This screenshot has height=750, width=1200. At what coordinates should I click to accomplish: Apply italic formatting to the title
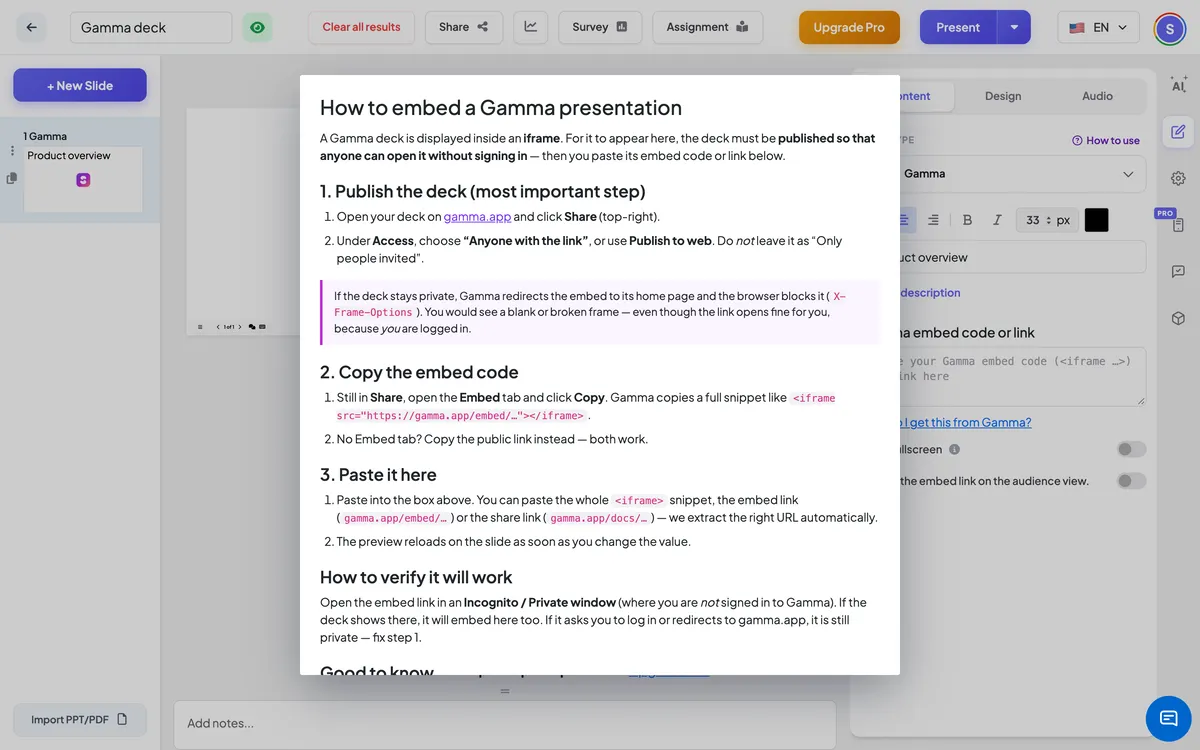997,220
